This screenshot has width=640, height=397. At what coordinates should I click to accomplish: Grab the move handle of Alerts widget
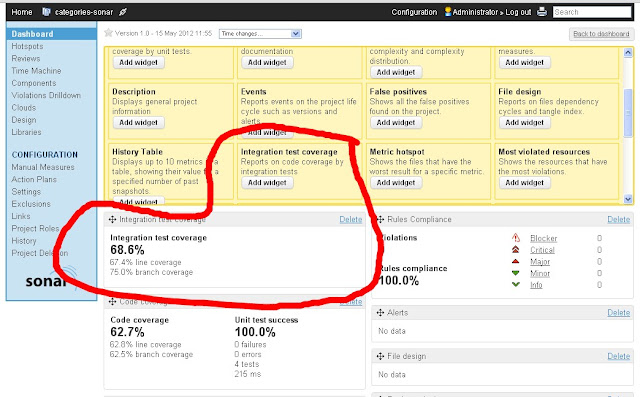point(380,313)
